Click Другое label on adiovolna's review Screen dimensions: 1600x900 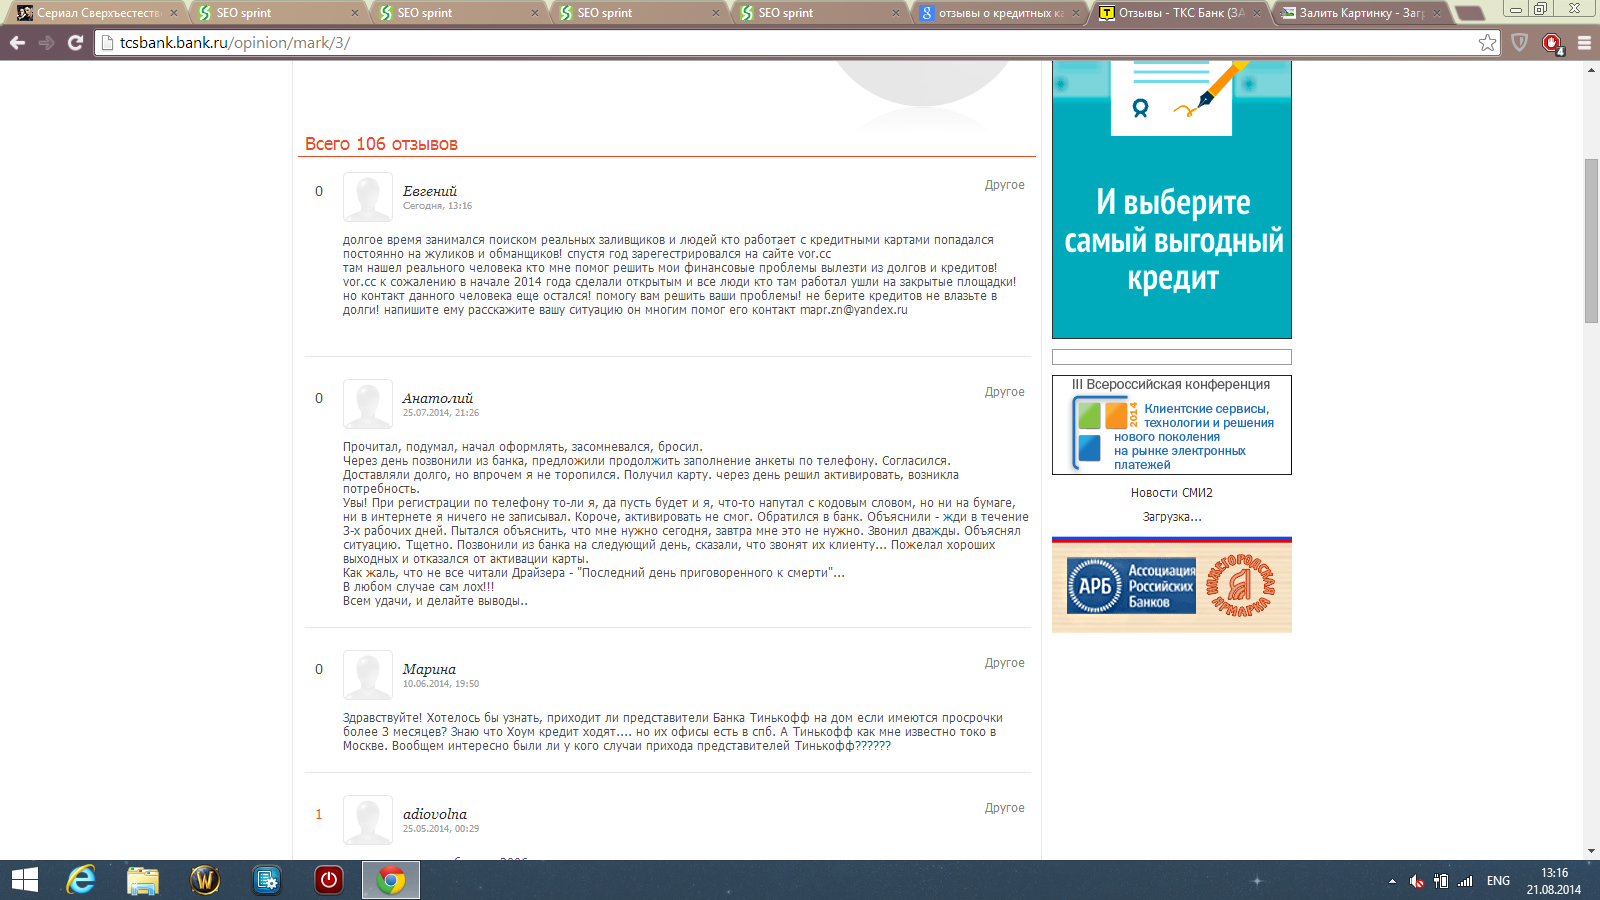1004,808
